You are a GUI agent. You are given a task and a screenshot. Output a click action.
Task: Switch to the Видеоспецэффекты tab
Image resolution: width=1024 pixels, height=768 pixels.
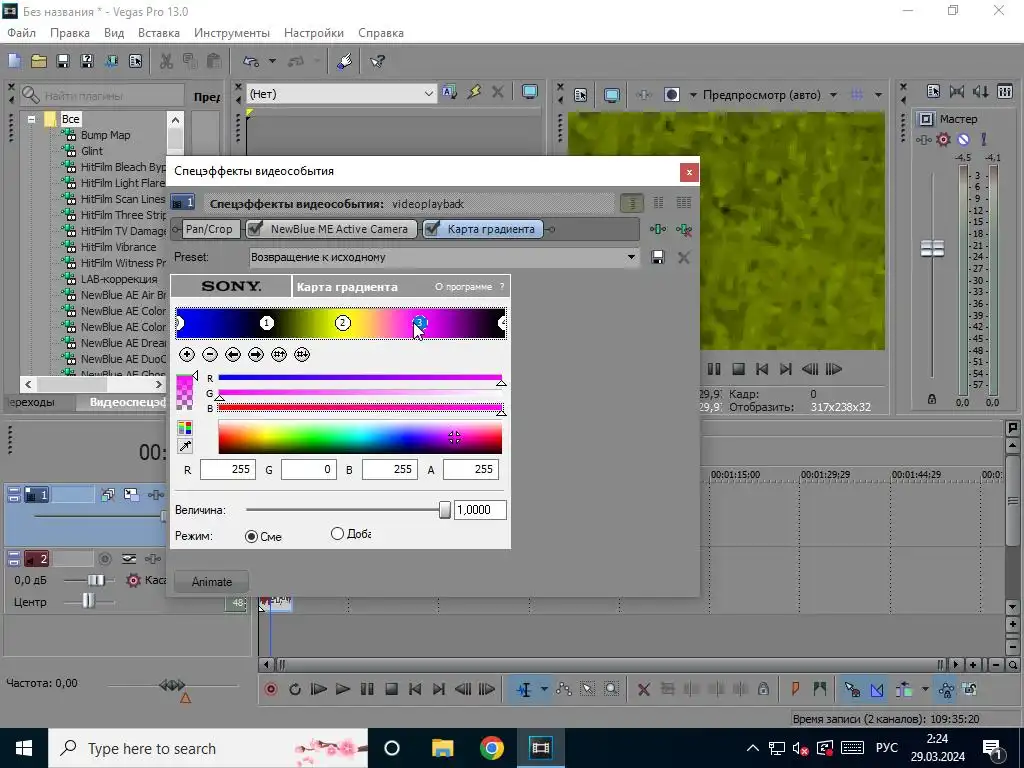127,402
